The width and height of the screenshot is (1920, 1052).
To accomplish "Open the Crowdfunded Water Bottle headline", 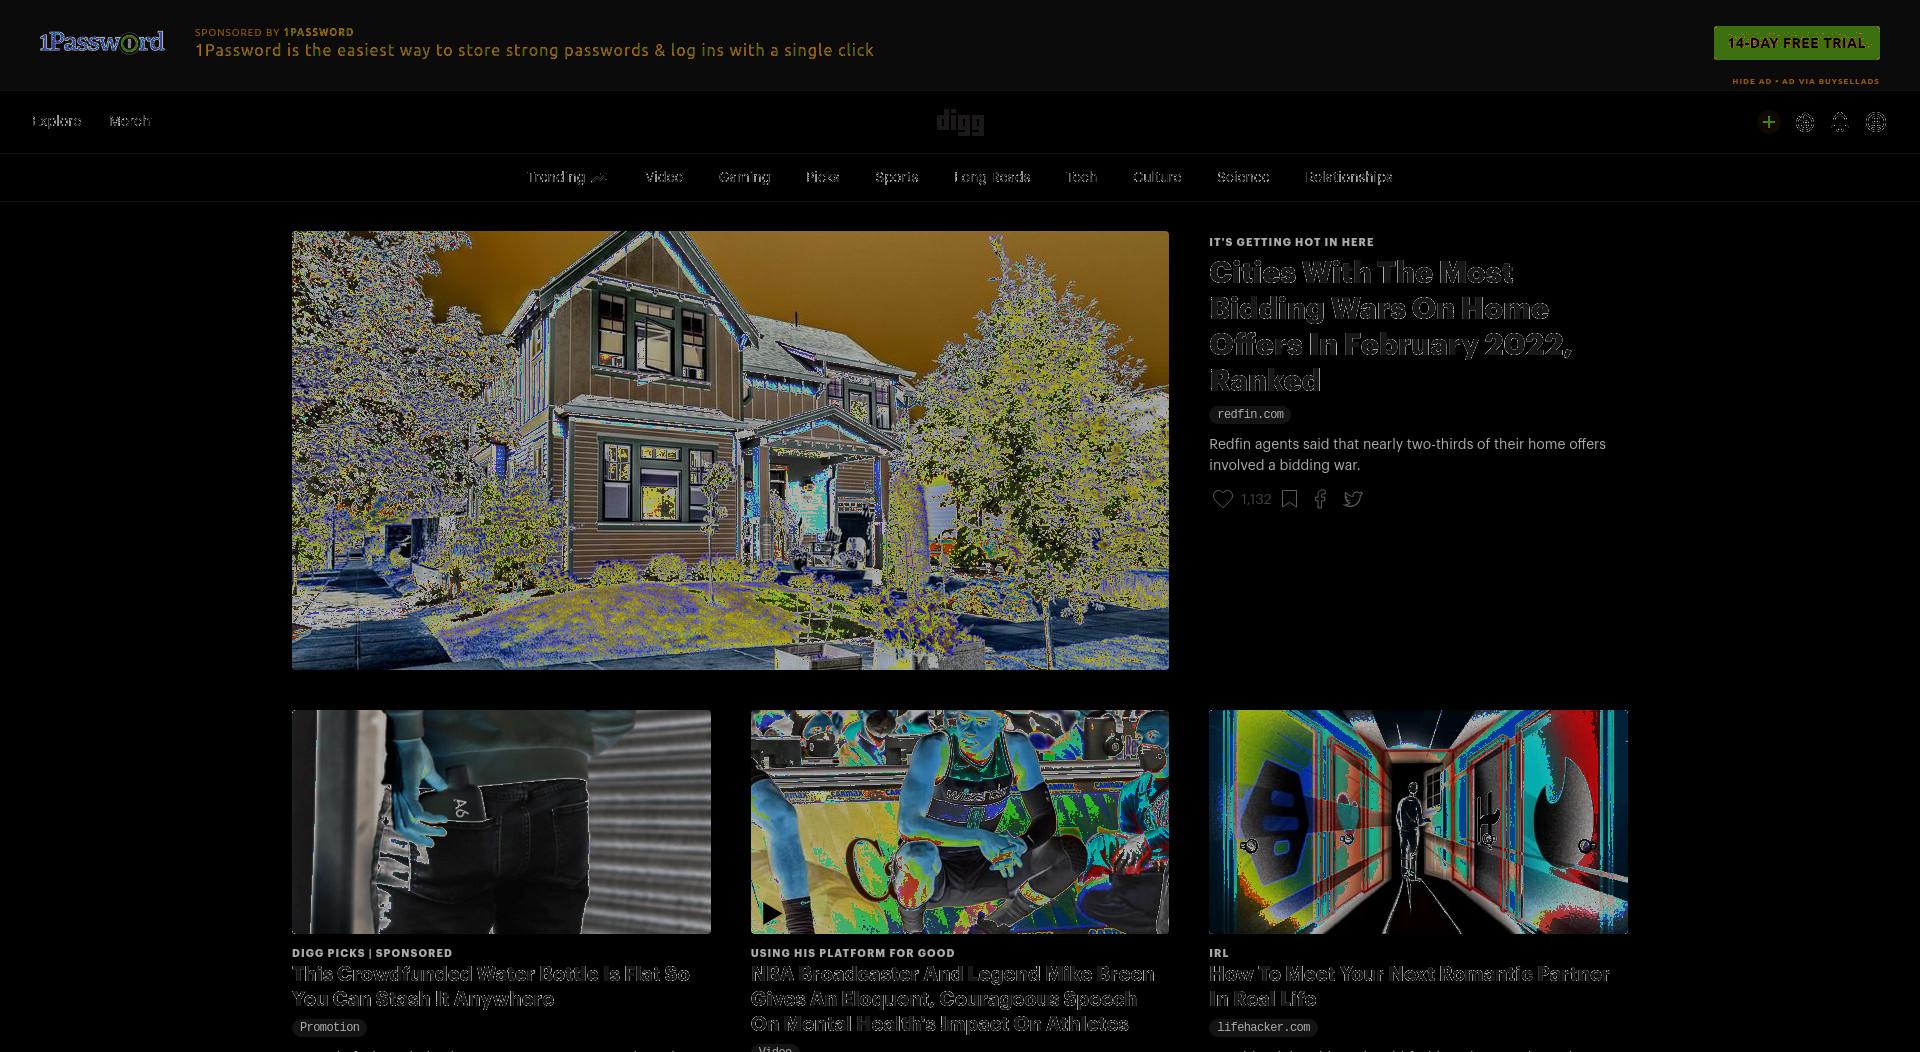I will coord(491,986).
